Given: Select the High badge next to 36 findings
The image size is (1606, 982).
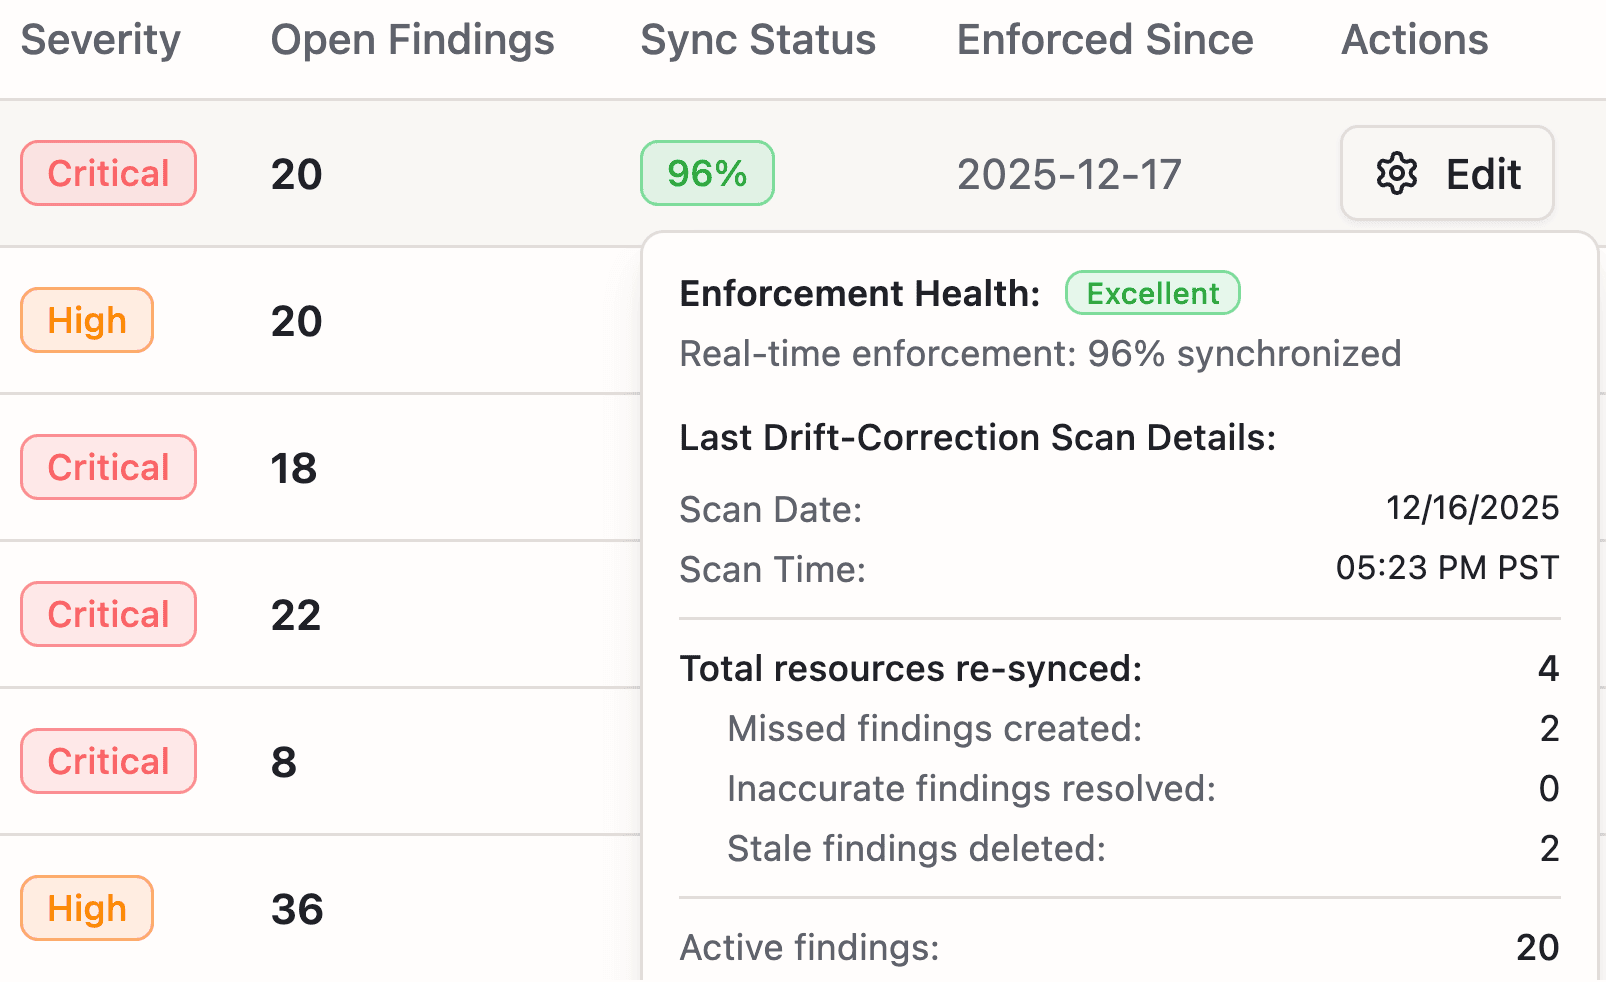Looking at the screenshot, I should pos(86,908).
